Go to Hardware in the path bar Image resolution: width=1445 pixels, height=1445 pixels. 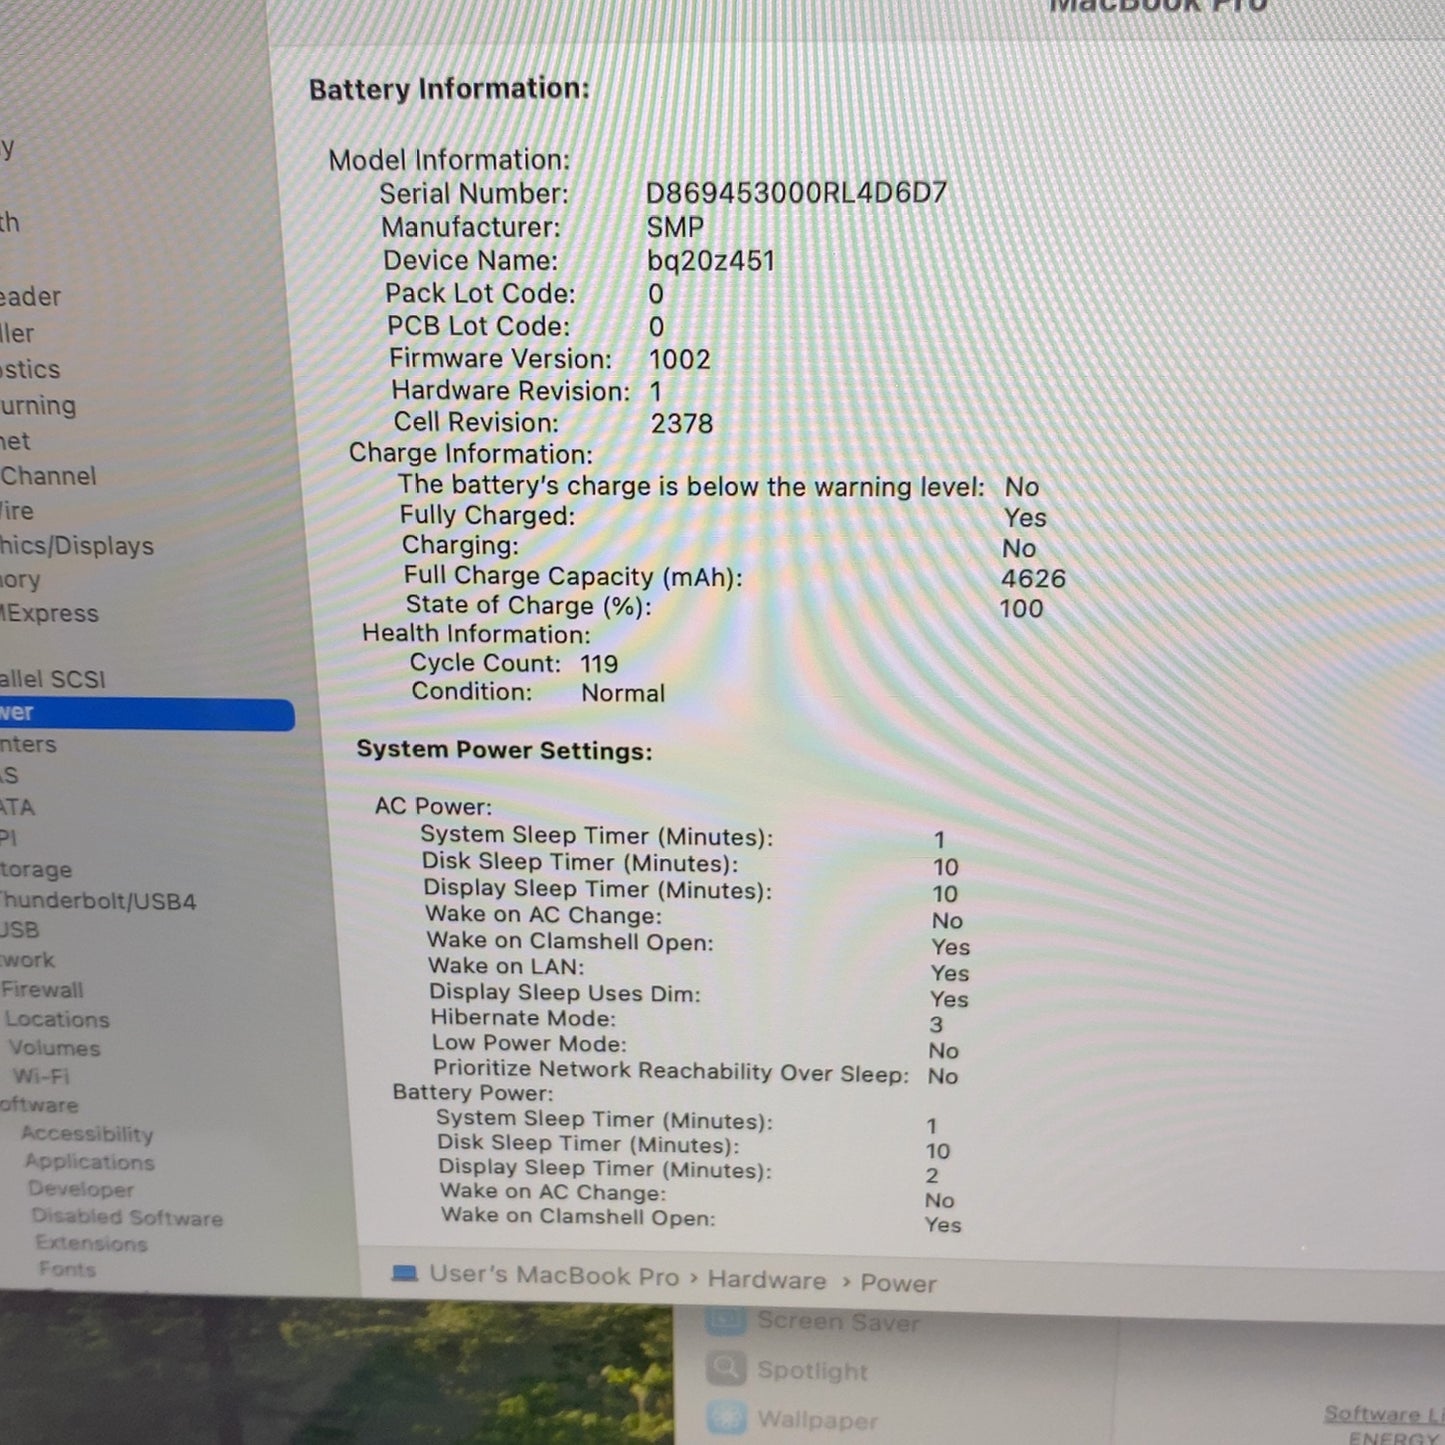pyautogui.click(x=767, y=1280)
